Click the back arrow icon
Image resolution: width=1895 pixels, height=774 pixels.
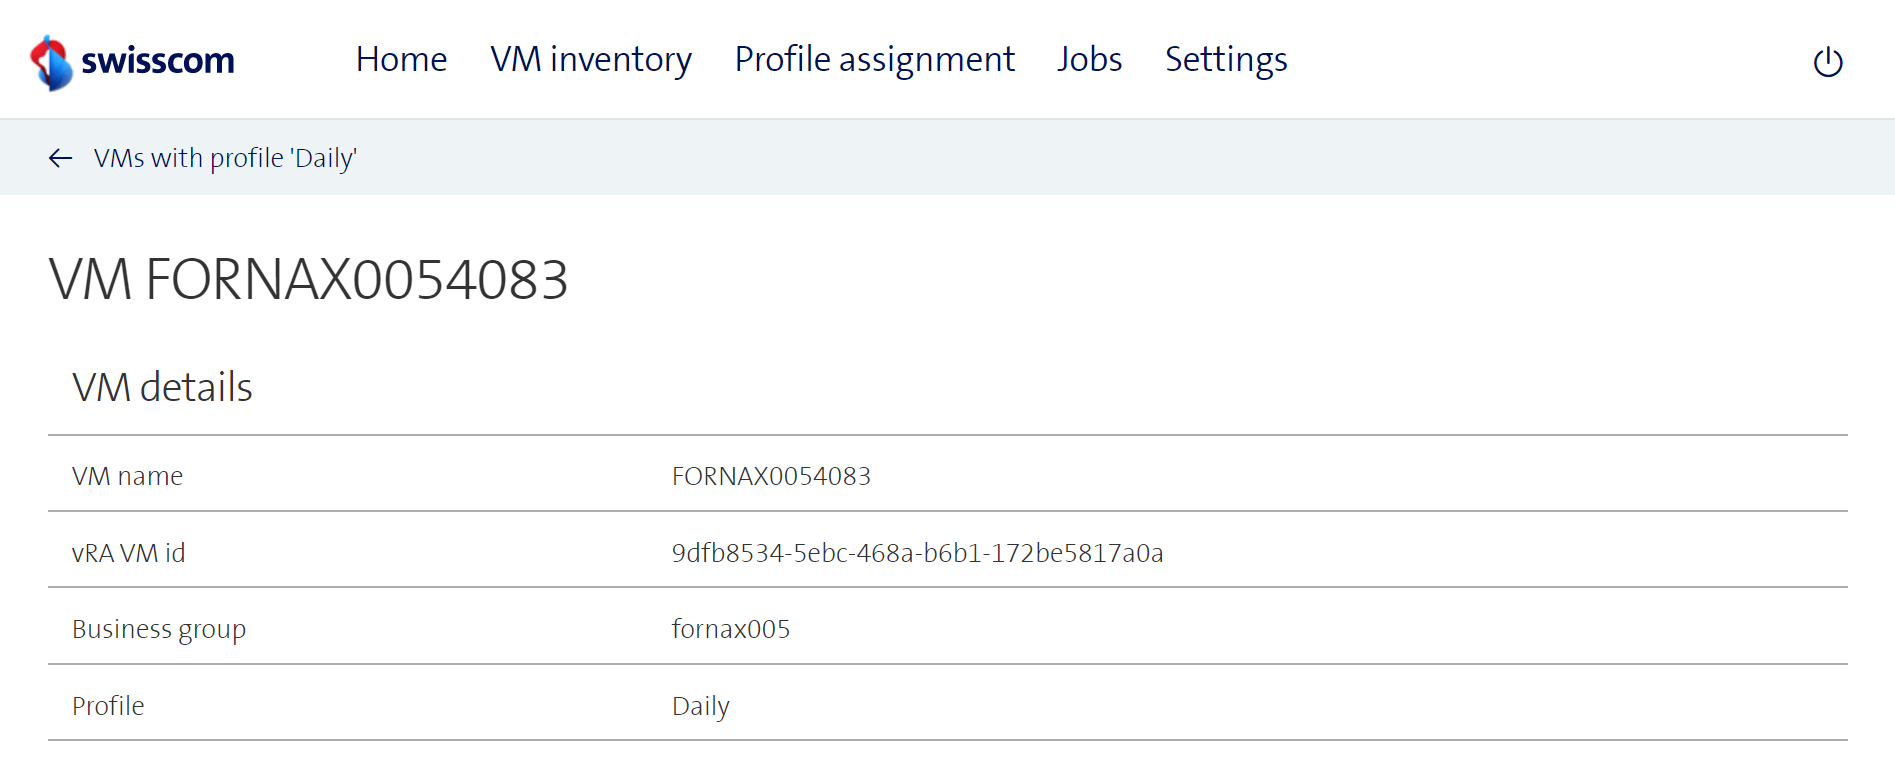(x=61, y=158)
